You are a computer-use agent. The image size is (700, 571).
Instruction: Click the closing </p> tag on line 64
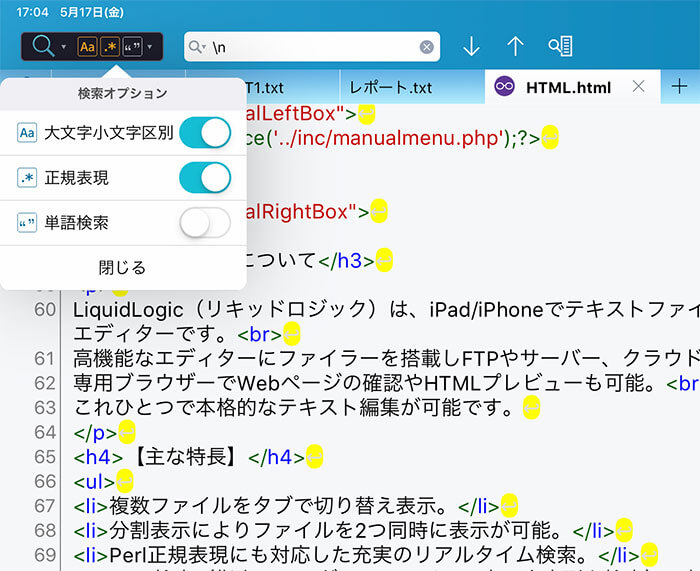pos(95,433)
